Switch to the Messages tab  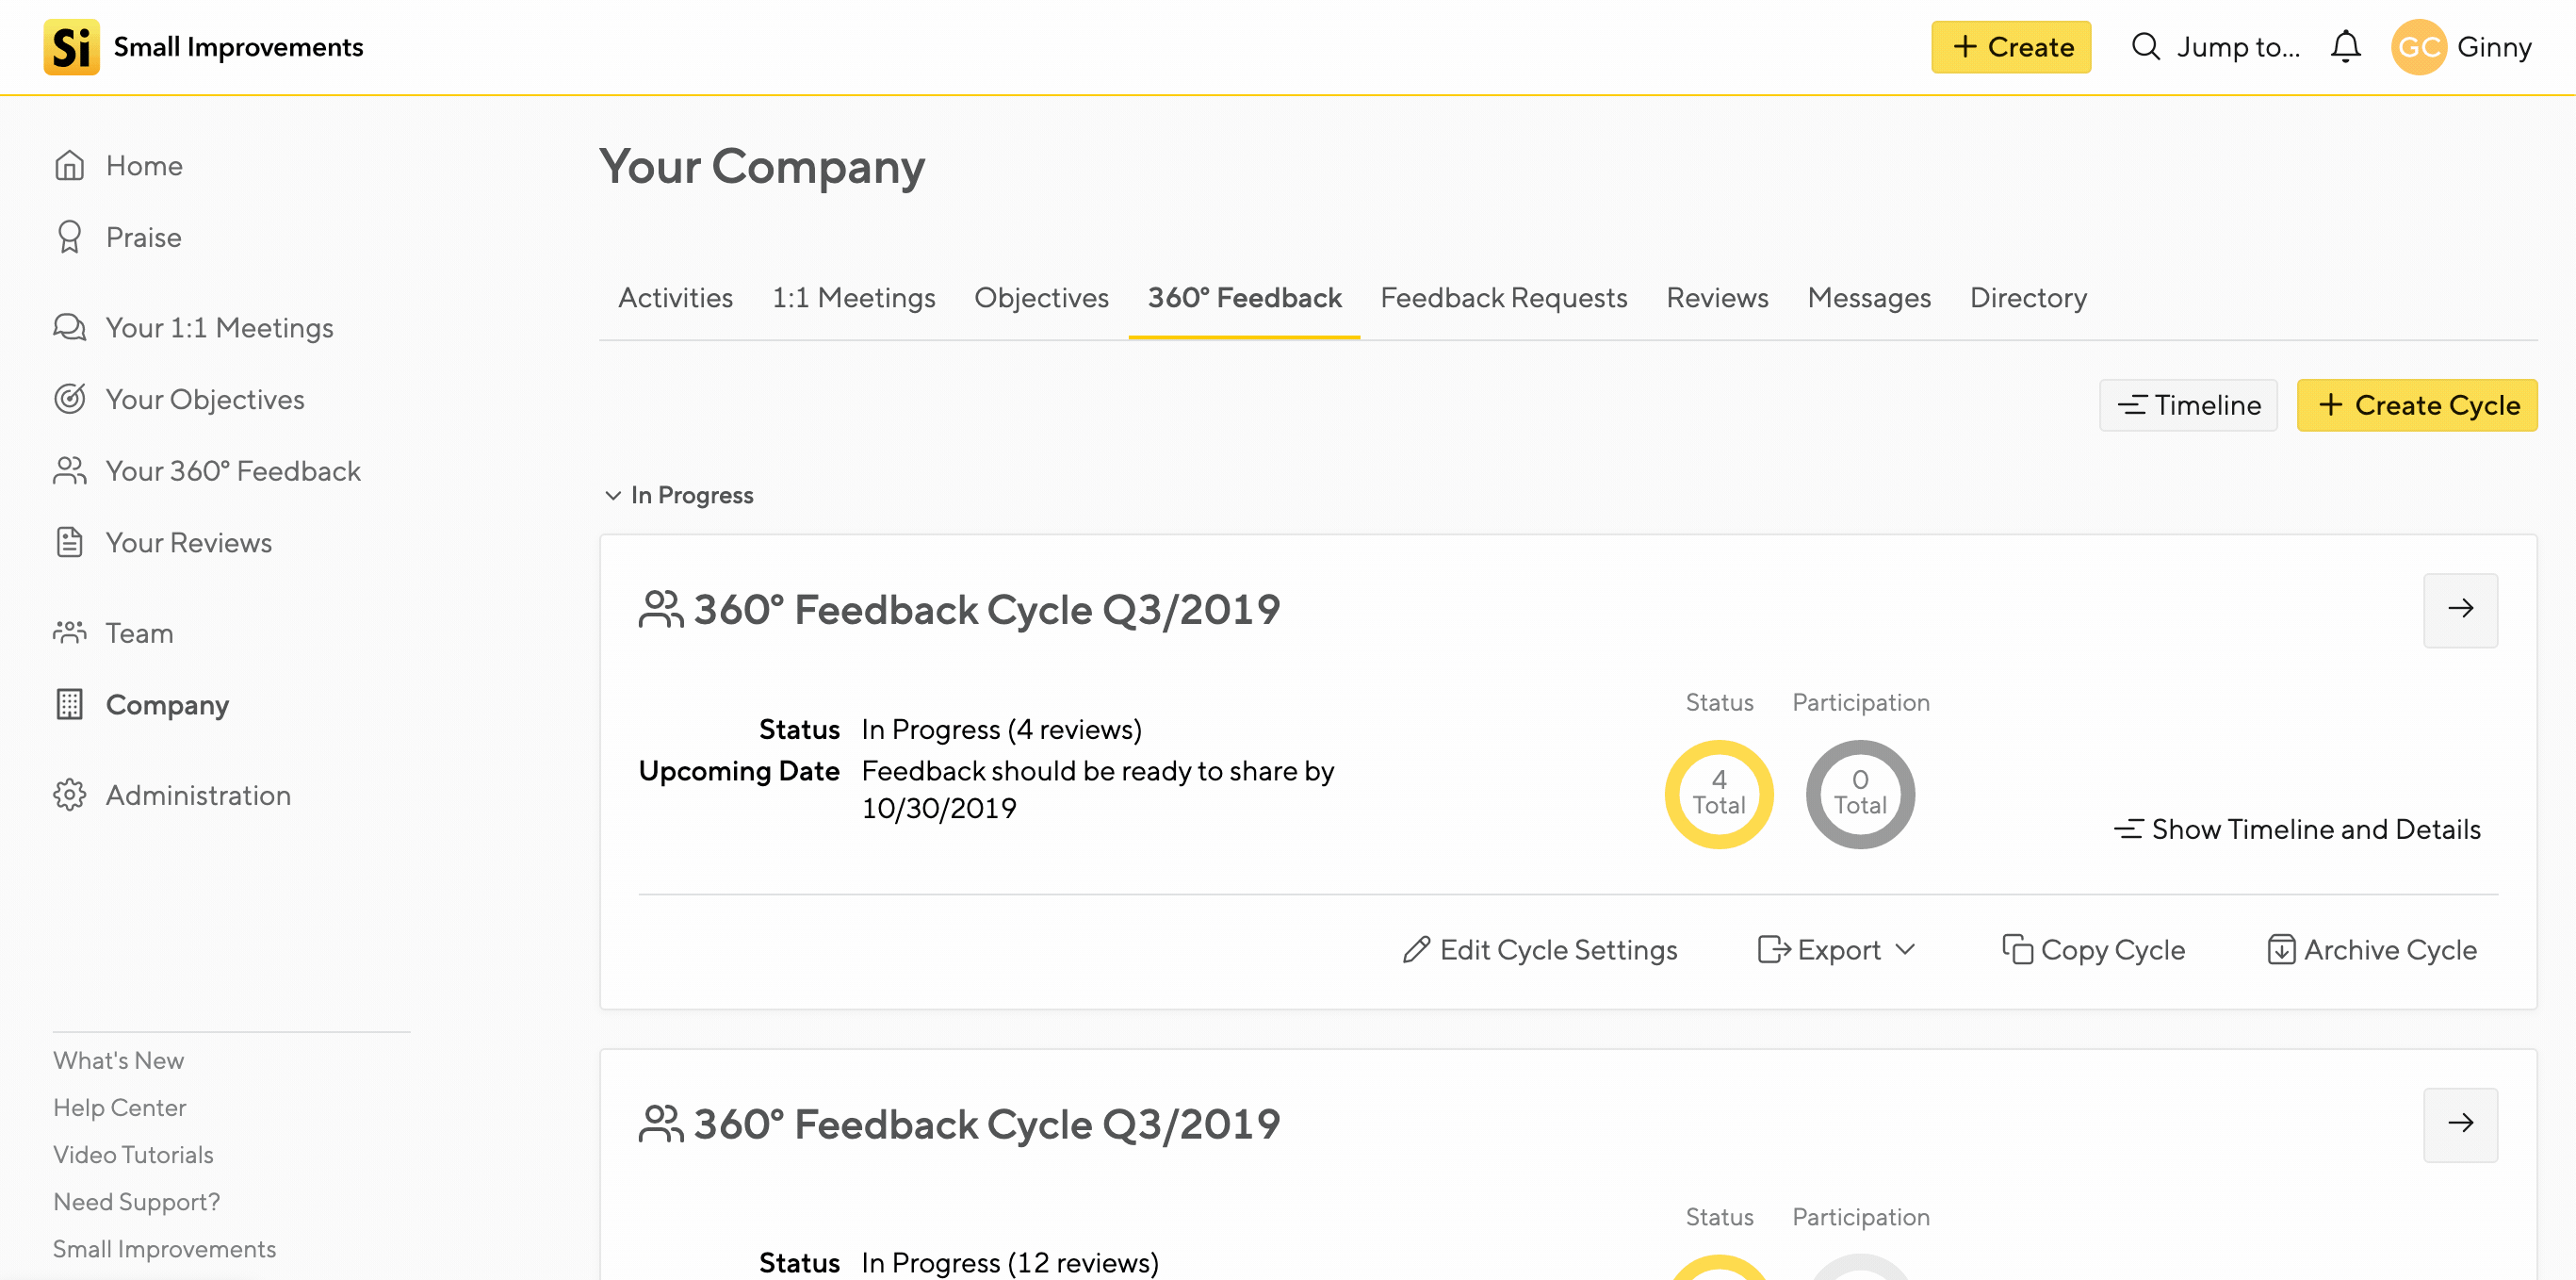[1868, 298]
